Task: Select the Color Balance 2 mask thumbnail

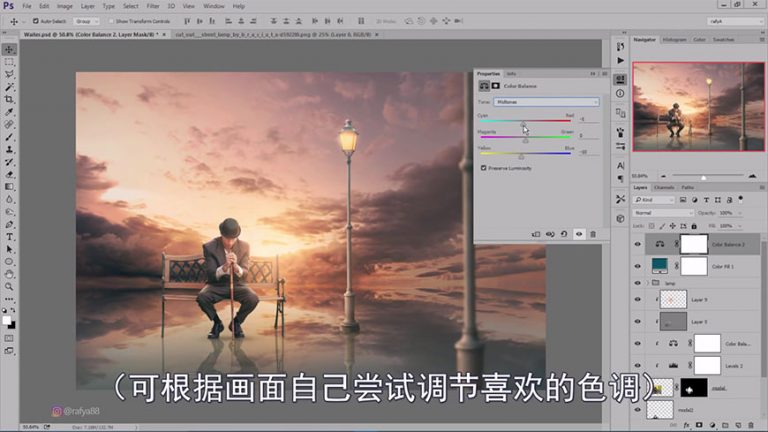Action: point(694,244)
